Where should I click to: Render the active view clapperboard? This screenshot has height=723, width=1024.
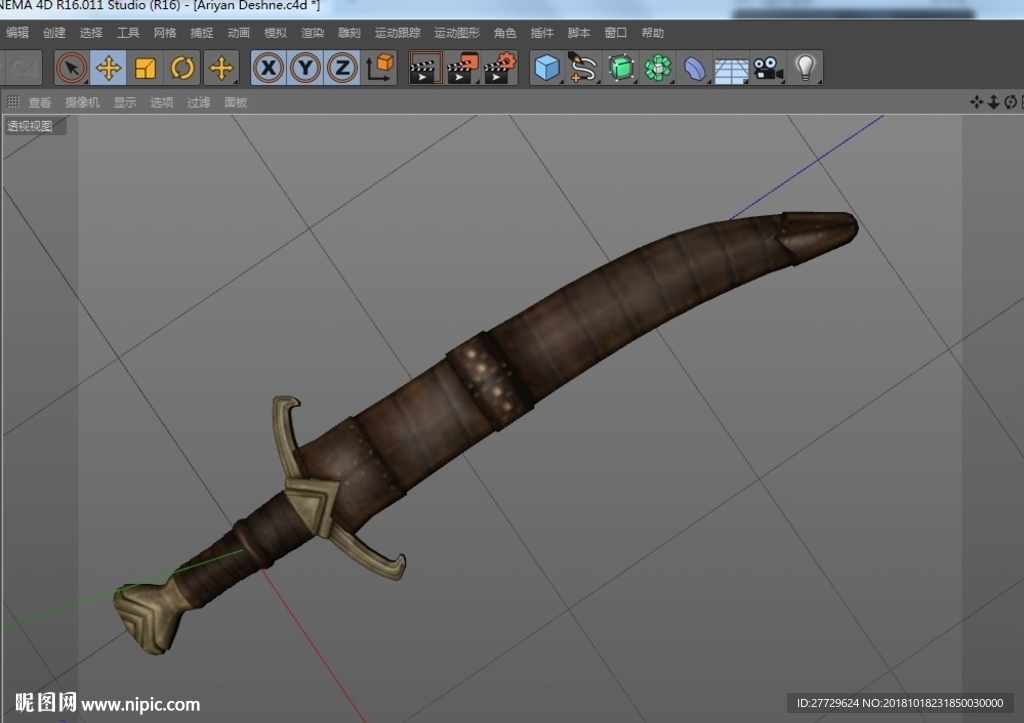tap(424, 68)
